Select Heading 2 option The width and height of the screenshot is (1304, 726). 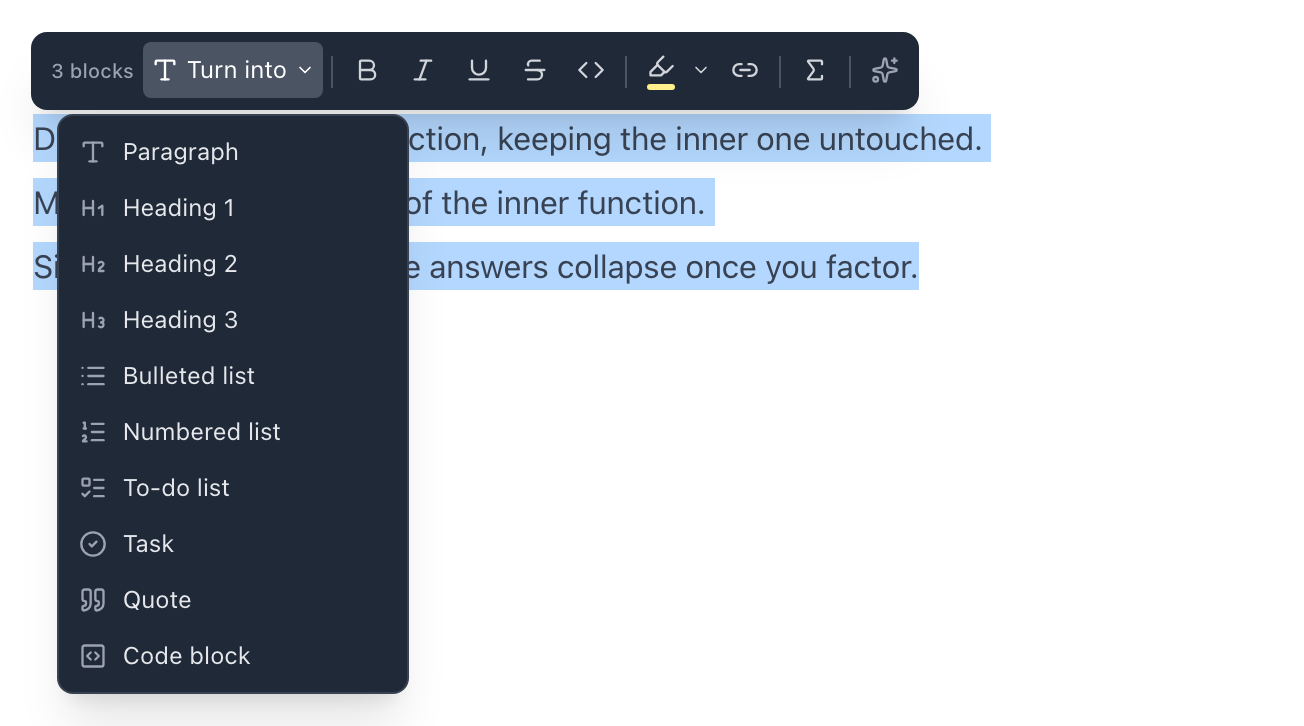(233, 264)
